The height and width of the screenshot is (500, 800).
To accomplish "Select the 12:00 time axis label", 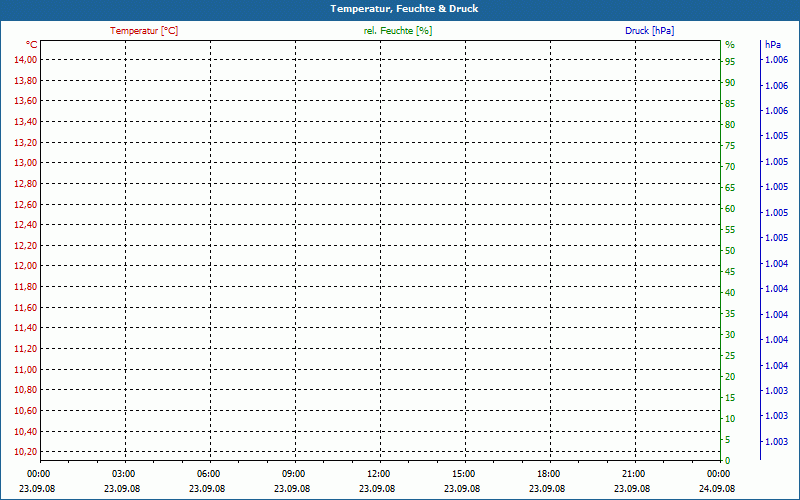I will click(378, 474).
